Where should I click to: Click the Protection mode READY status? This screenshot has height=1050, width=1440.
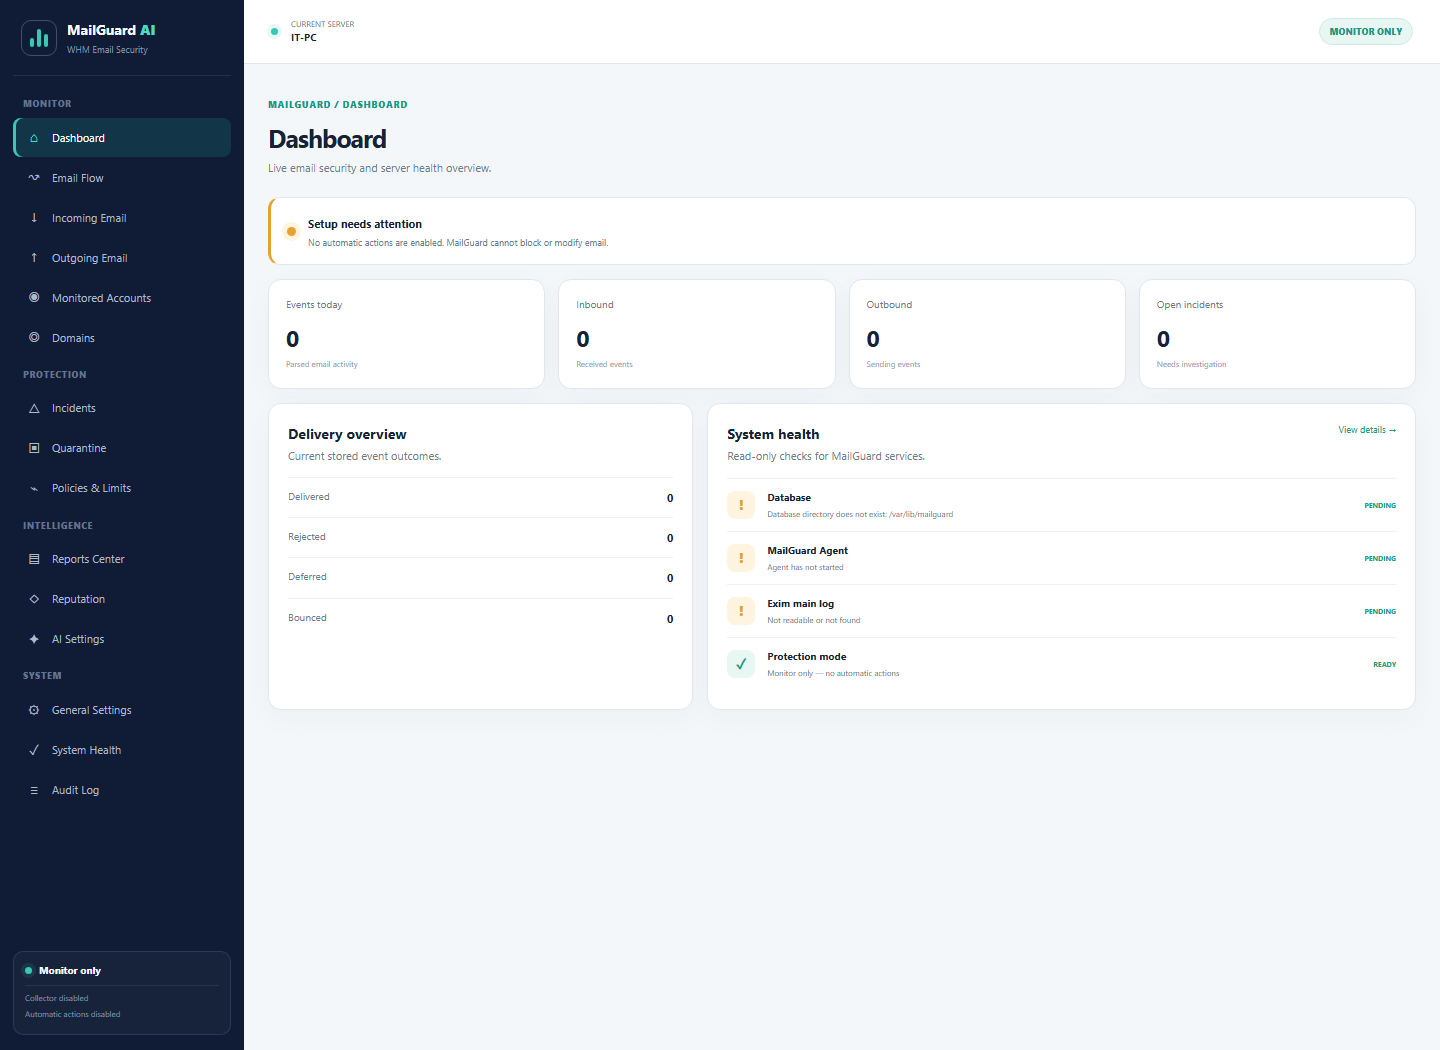(1385, 665)
